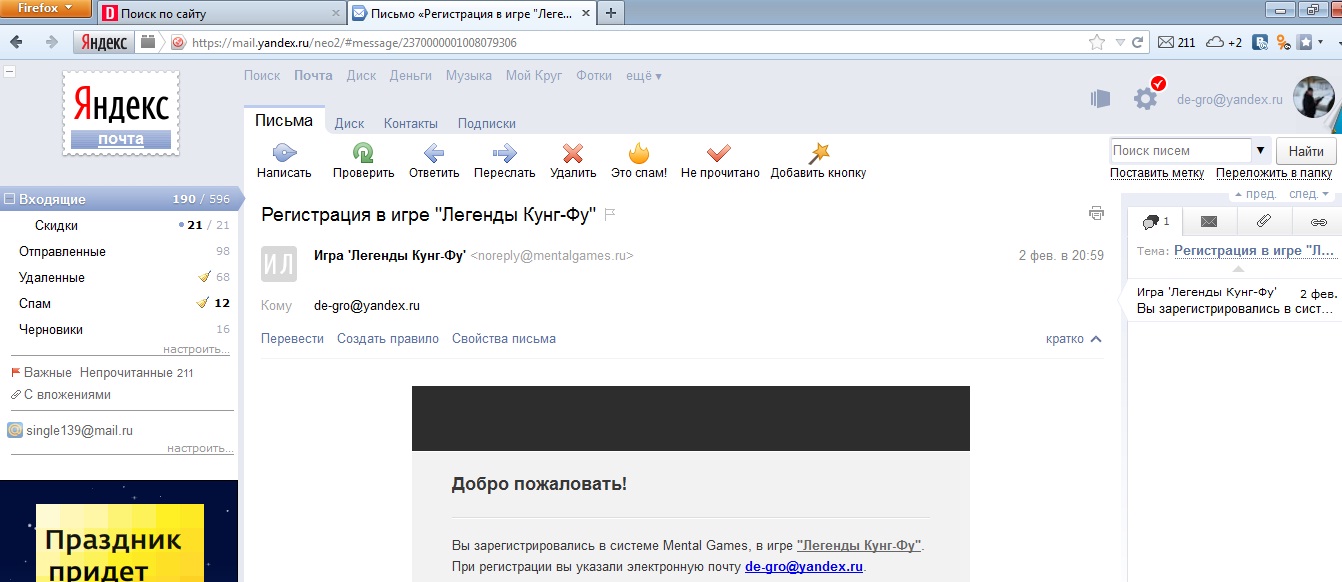Switch to the Контакты tab
1342x582 pixels.
click(x=411, y=124)
